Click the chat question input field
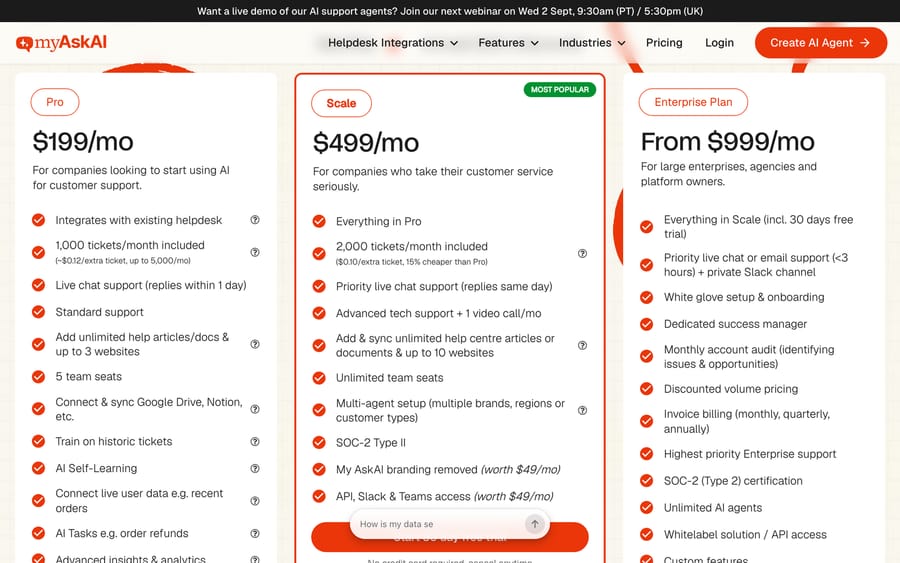 (x=439, y=523)
